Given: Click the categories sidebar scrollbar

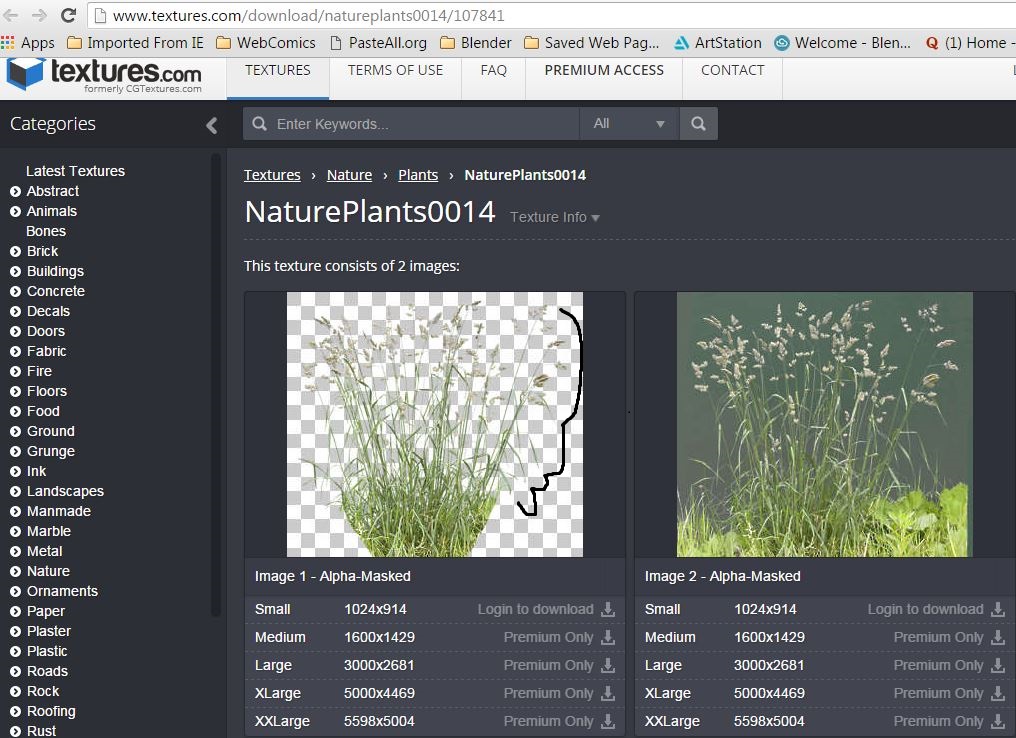Looking at the screenshot, I should point(216,386).
